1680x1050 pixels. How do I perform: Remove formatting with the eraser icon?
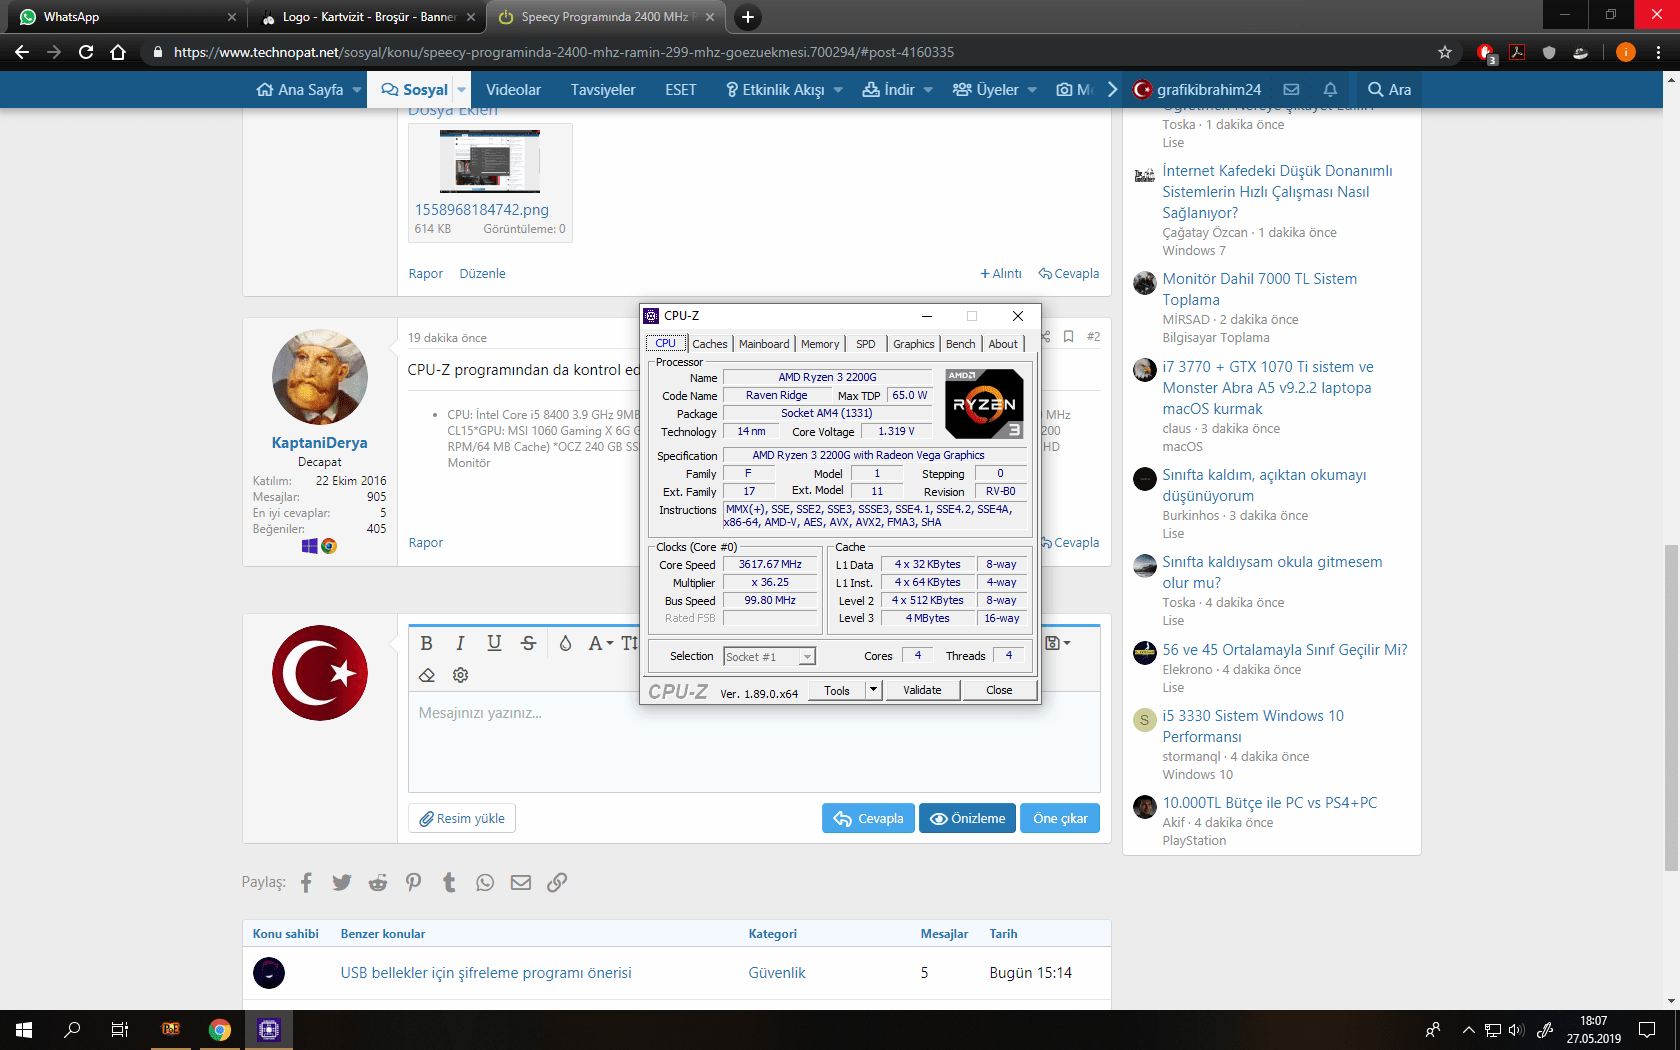[x=427, y=675]
